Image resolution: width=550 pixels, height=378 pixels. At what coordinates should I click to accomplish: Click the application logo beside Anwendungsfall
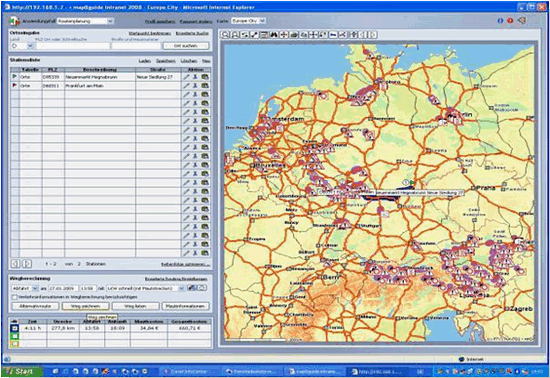(x=15, y=21)
